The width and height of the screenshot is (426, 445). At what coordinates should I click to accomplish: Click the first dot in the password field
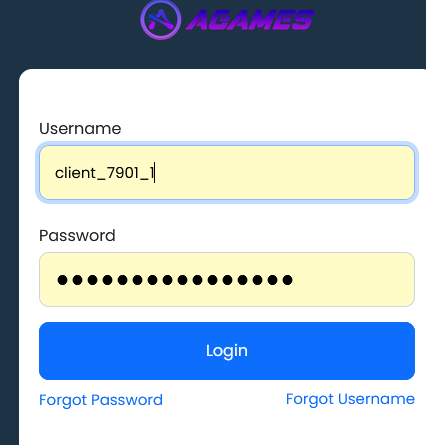[62, 280]
